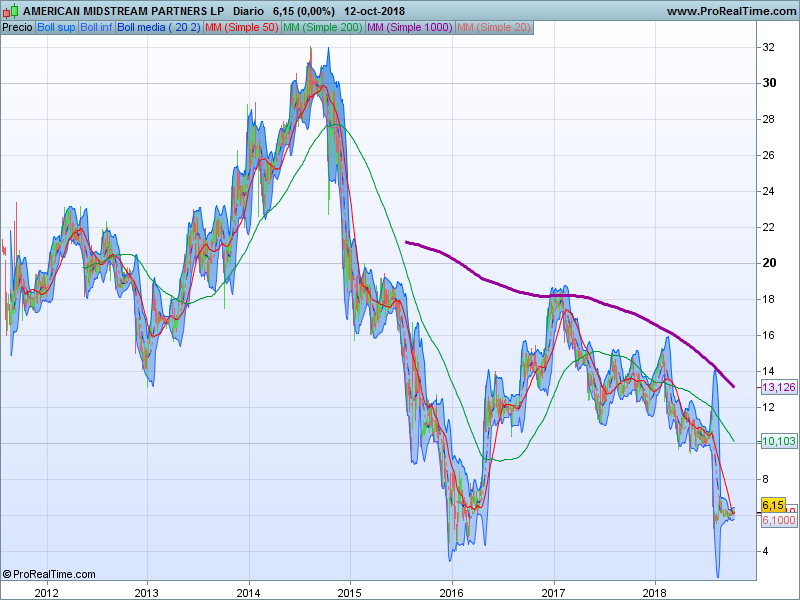Viewport: 800px width, 600px height.
Task: Click the 16 price axis label
Action: coord(768,335)
